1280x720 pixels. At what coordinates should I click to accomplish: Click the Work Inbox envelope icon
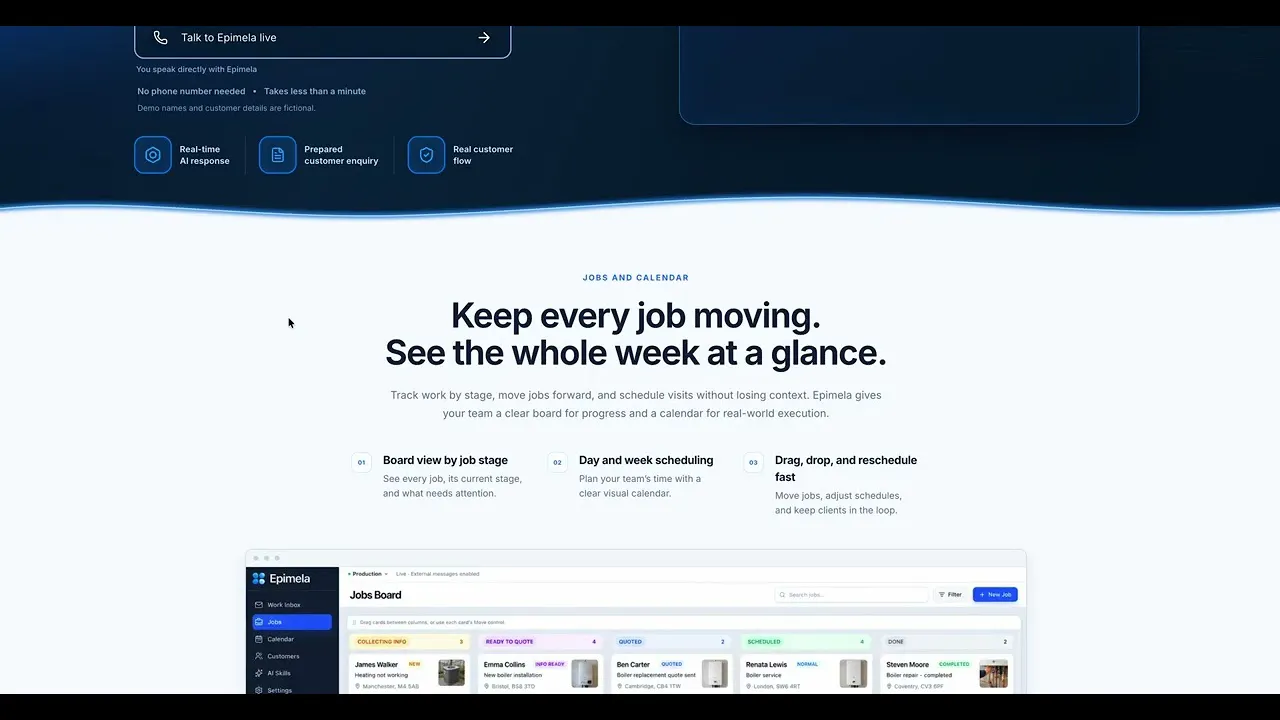[259, 605]
